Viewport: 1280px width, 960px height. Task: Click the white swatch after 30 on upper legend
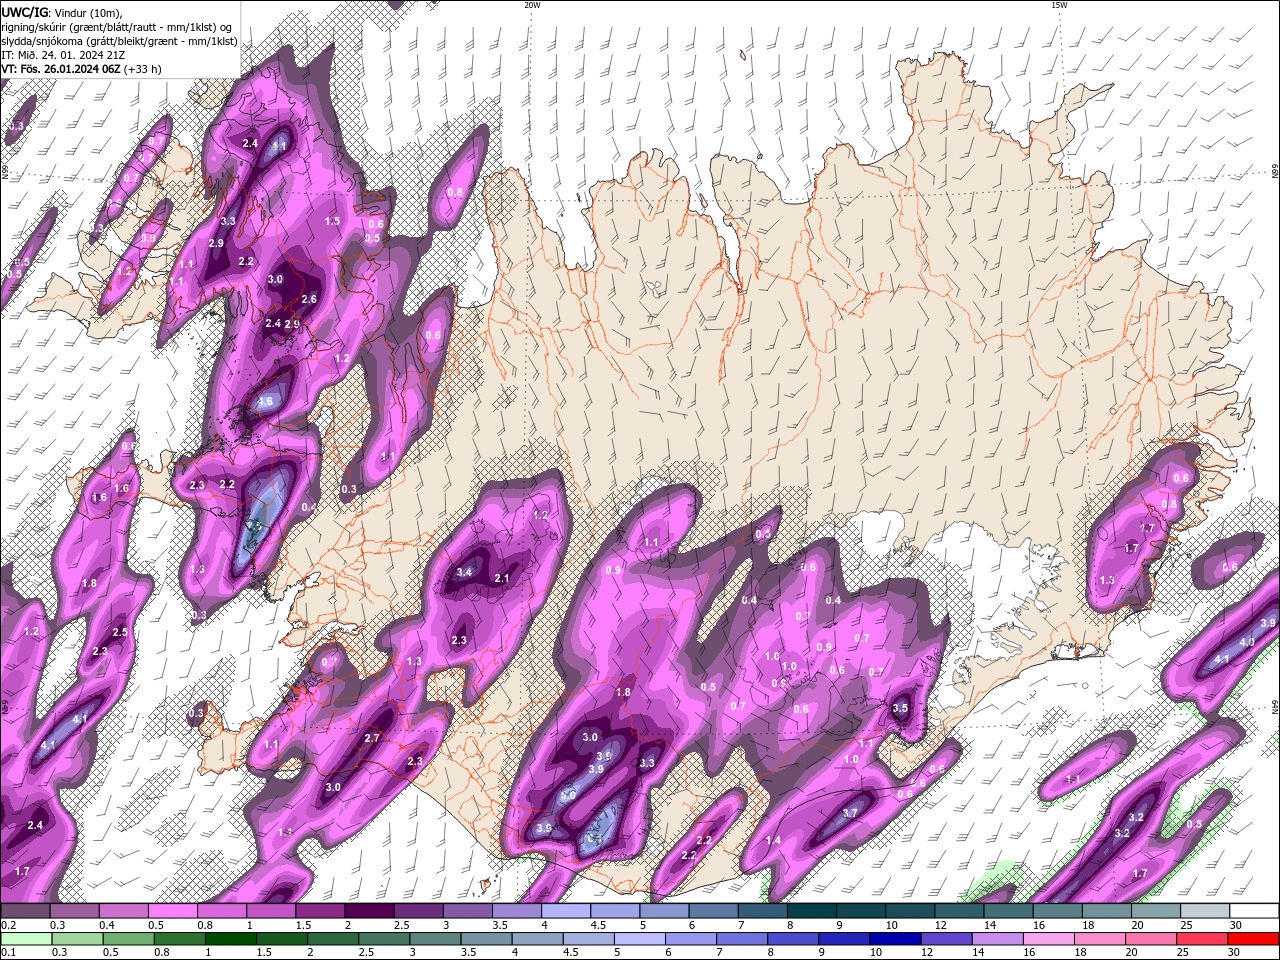[x=1254, y=911]
